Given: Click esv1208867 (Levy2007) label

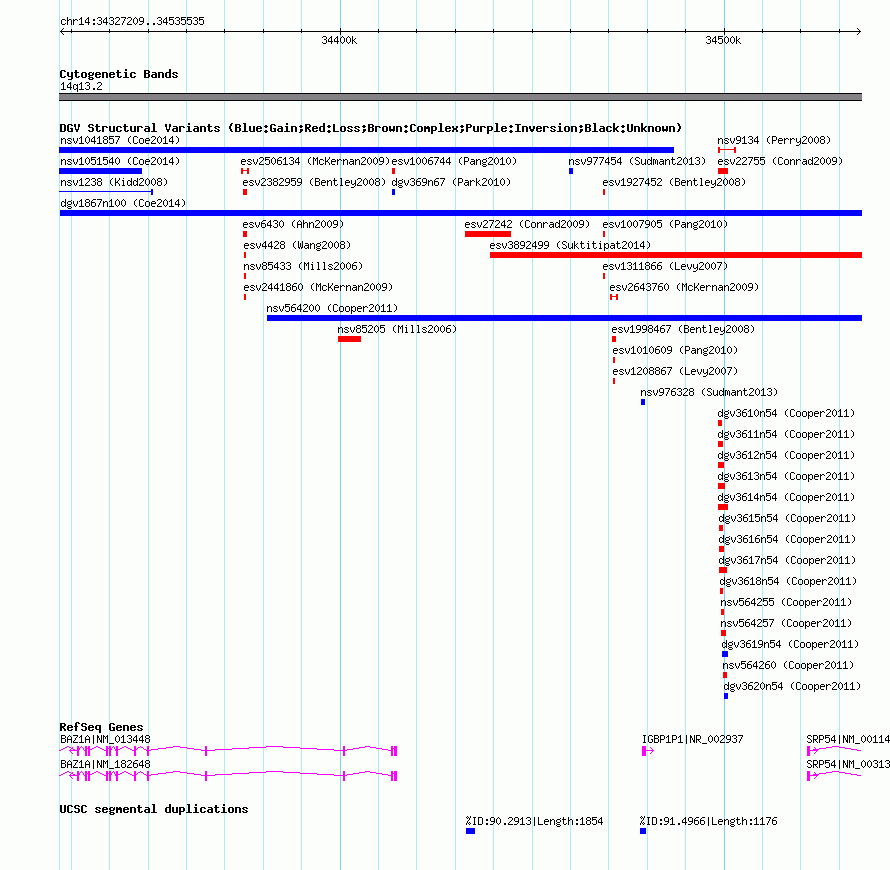Looking at the screenshot, I should tap(675, 371).
